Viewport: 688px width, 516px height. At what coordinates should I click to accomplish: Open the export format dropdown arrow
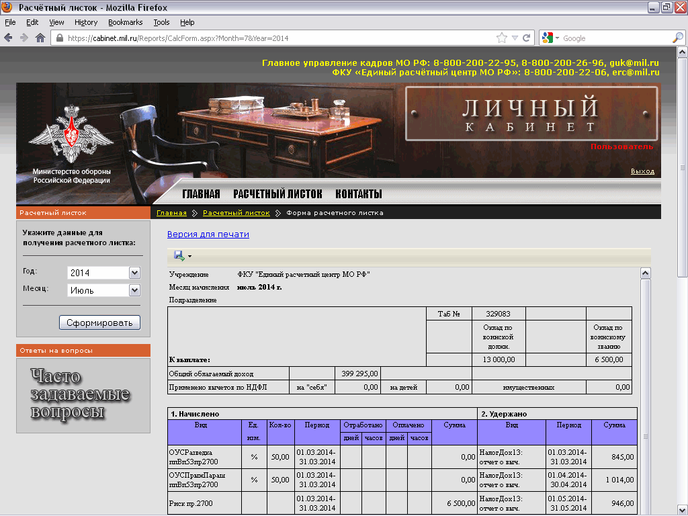[190, 256]
